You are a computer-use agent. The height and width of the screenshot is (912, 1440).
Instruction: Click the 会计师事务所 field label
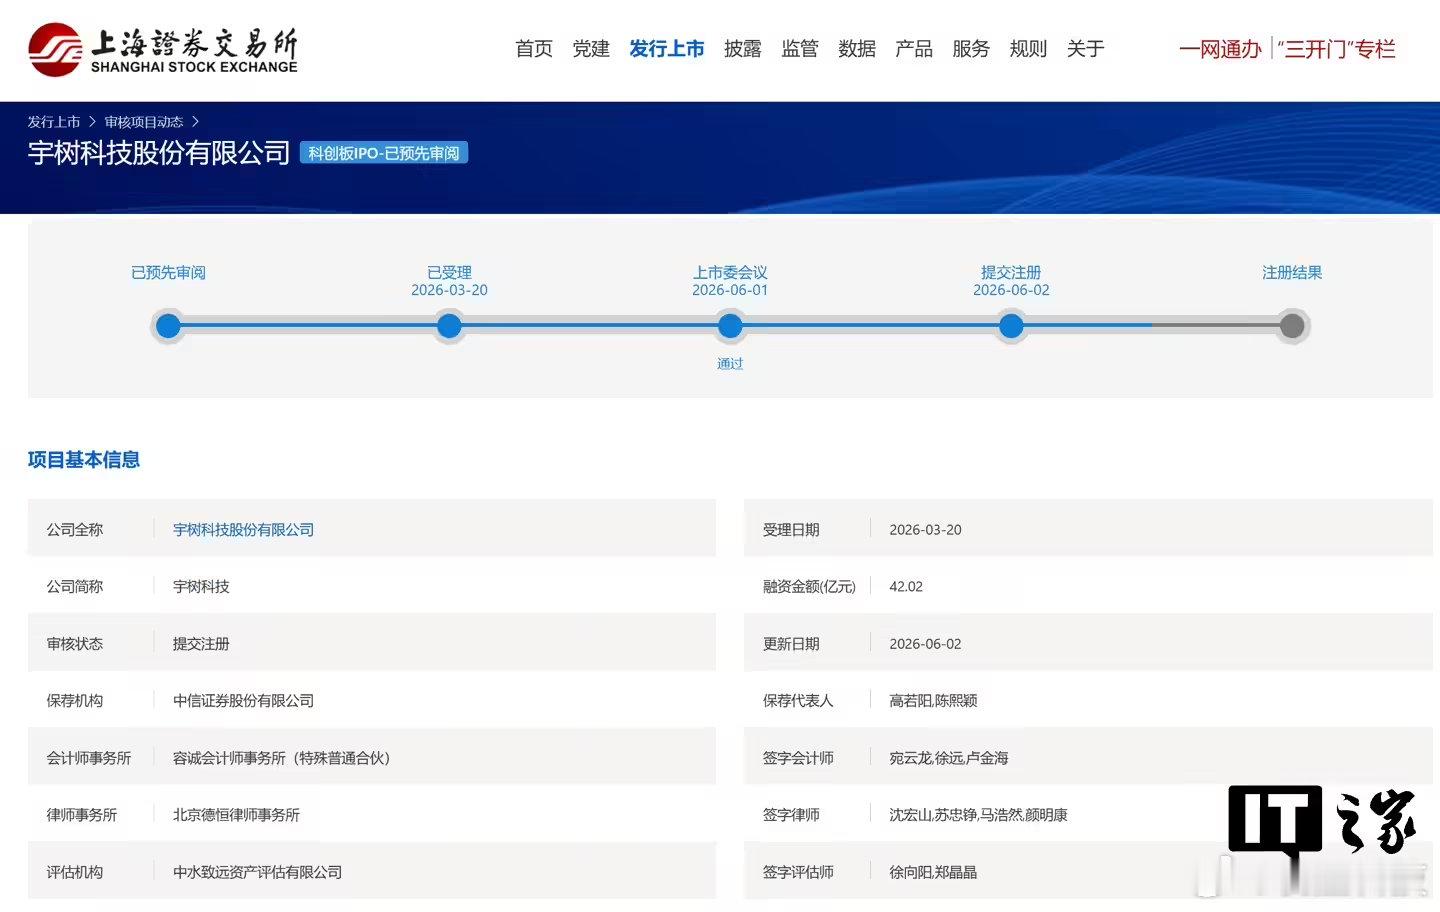pyautogui.click(x=89, y=758)
